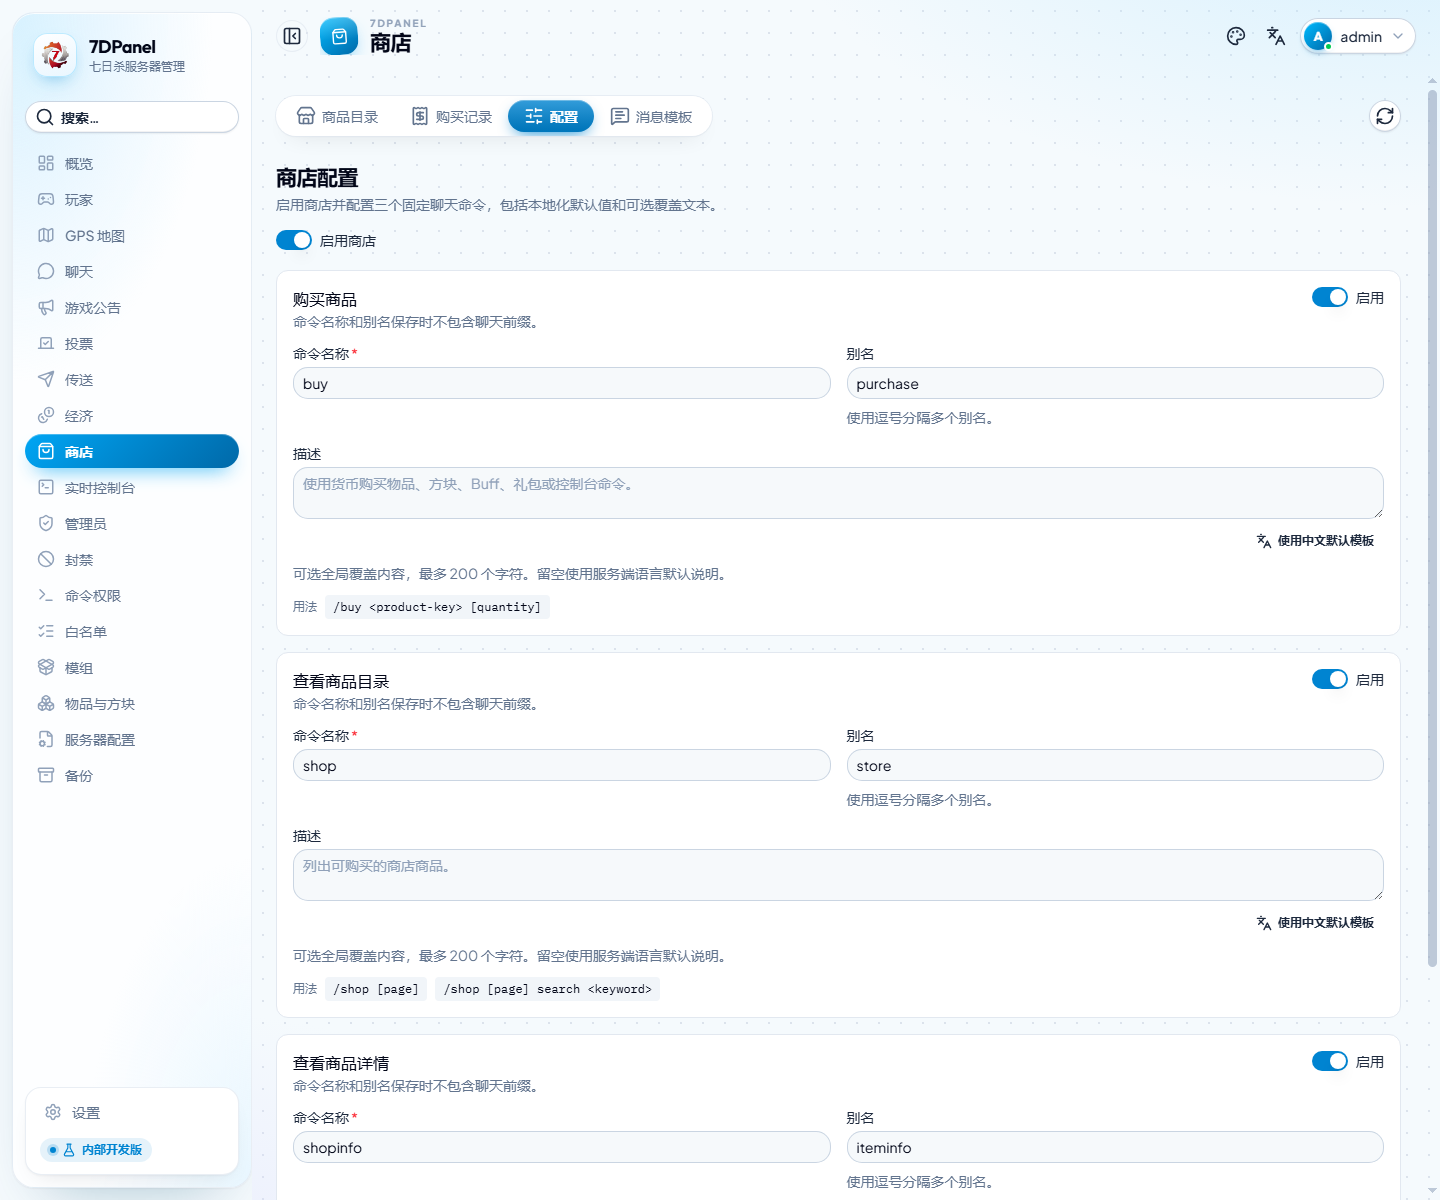Open 聊天 chat page

tap(132, 271)
